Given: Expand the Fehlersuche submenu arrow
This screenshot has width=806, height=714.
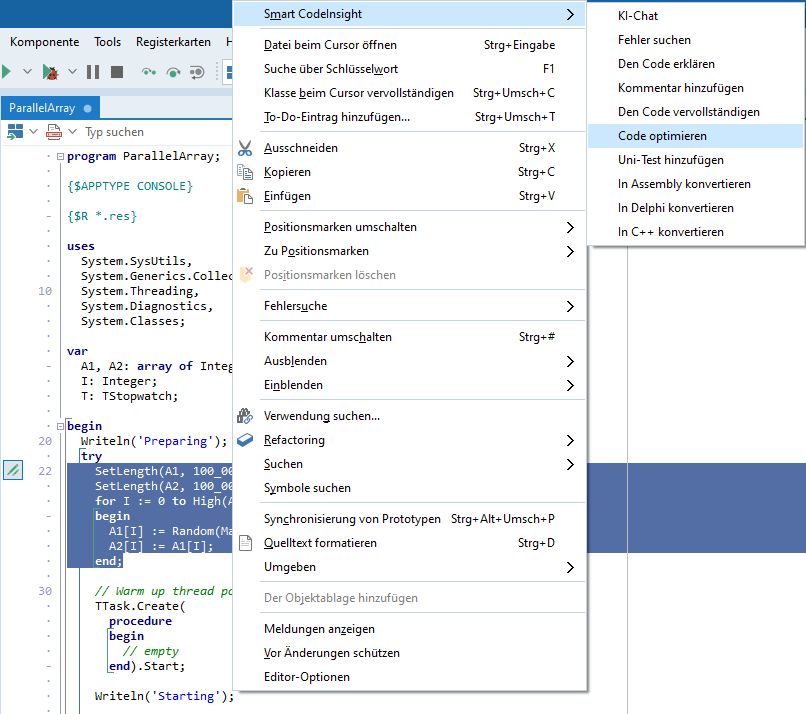Looking at the screenshot, I should tap(570, 306).
